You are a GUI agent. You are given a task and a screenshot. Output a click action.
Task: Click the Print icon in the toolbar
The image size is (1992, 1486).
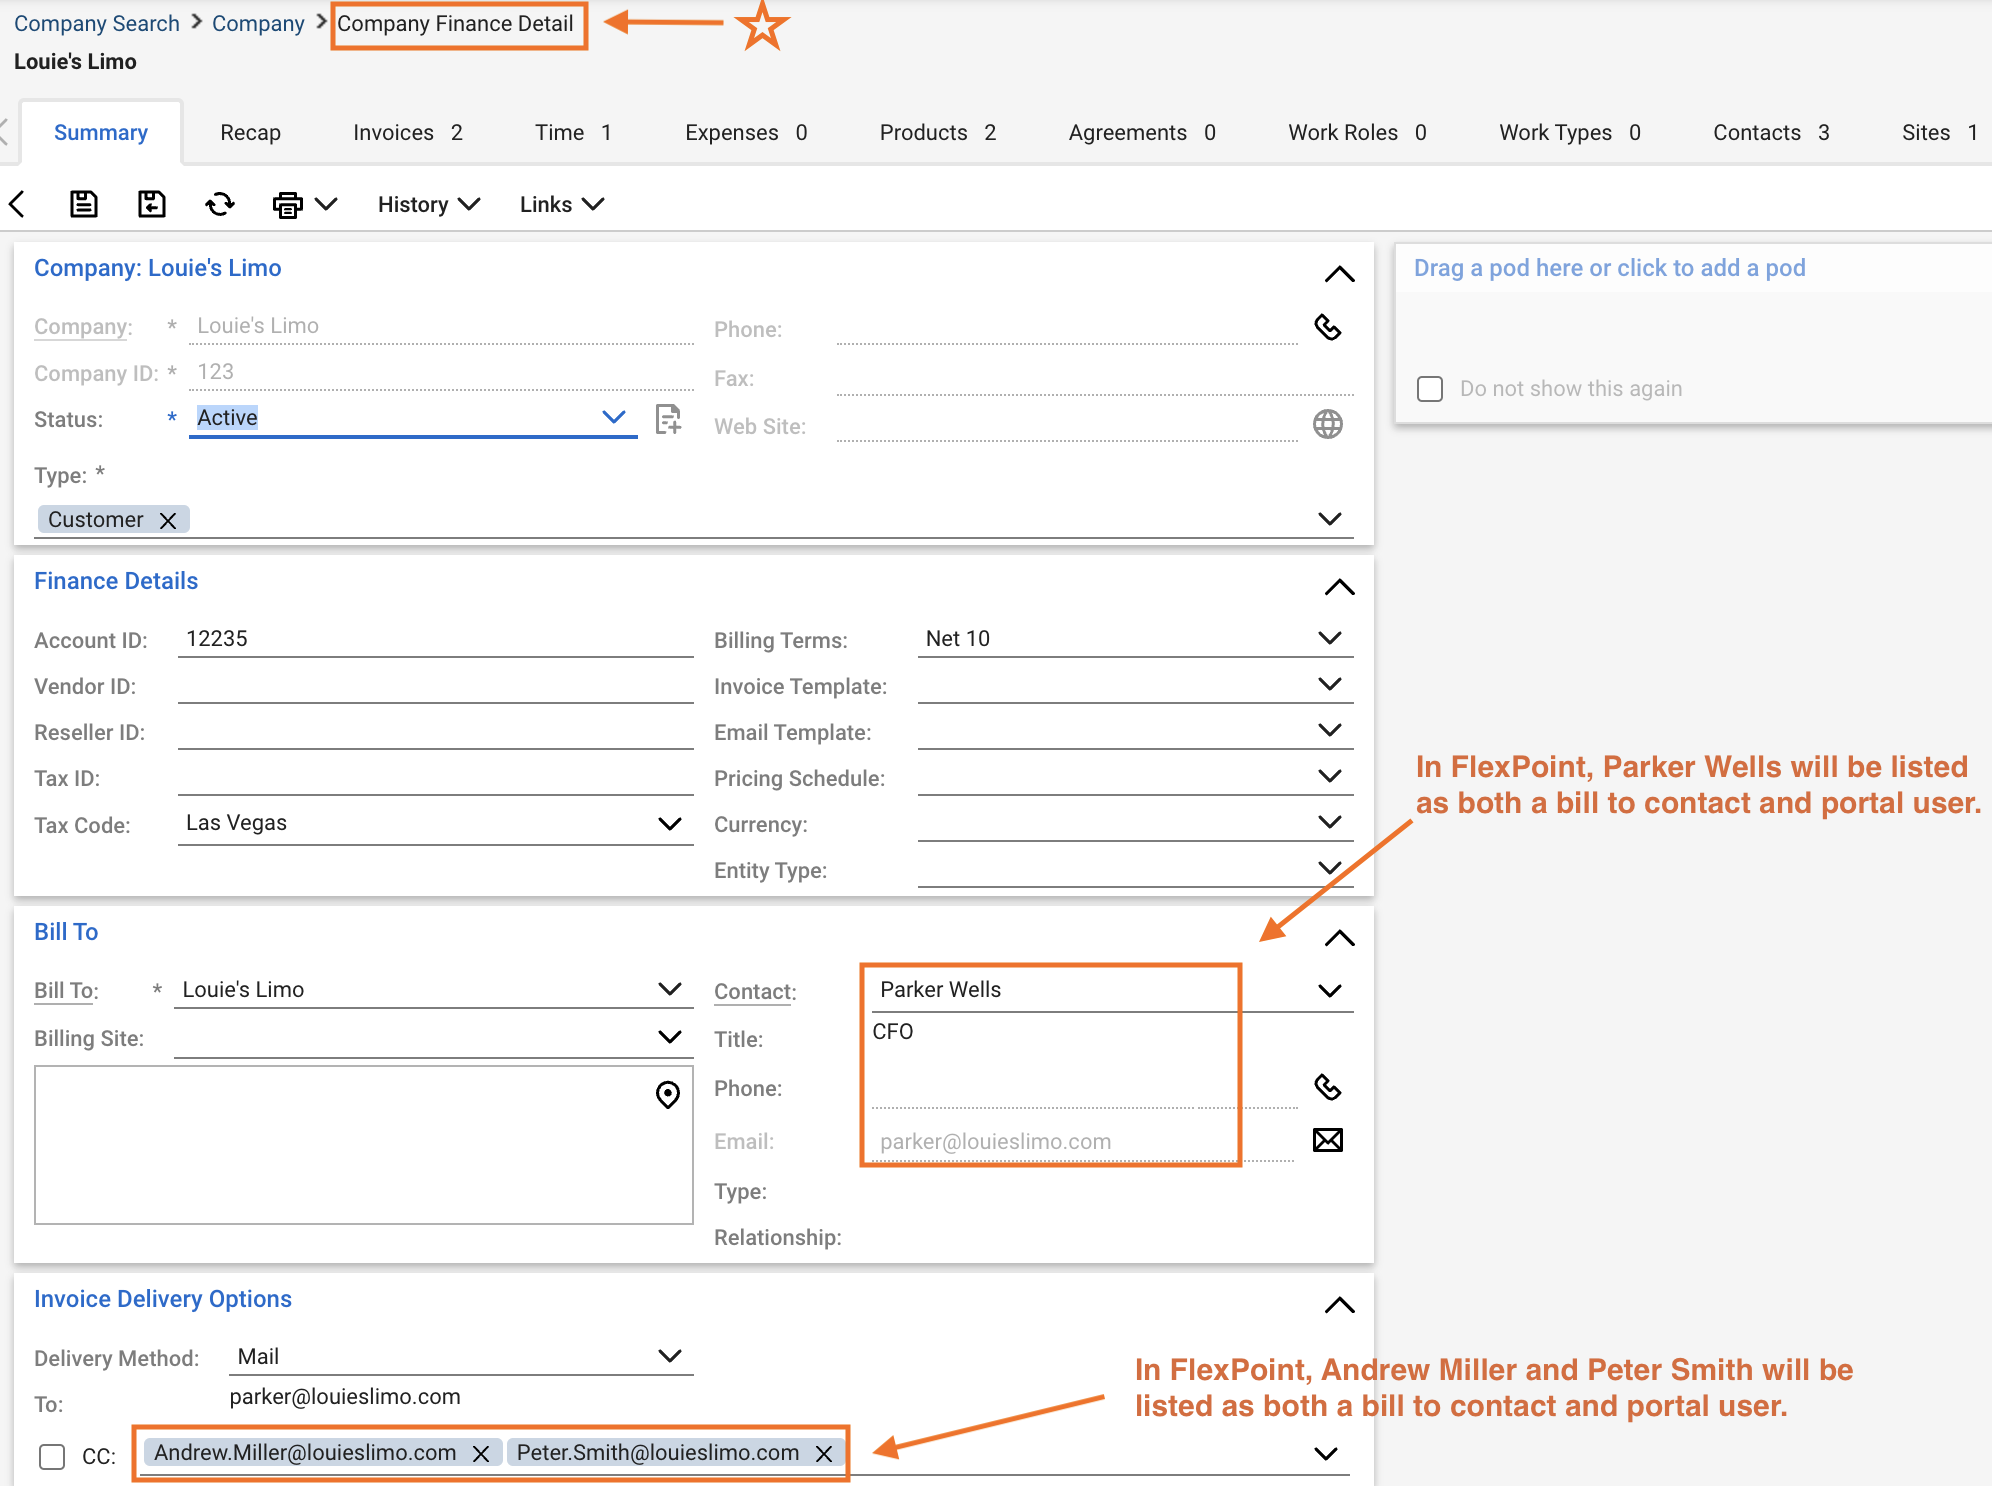(288, 204)
